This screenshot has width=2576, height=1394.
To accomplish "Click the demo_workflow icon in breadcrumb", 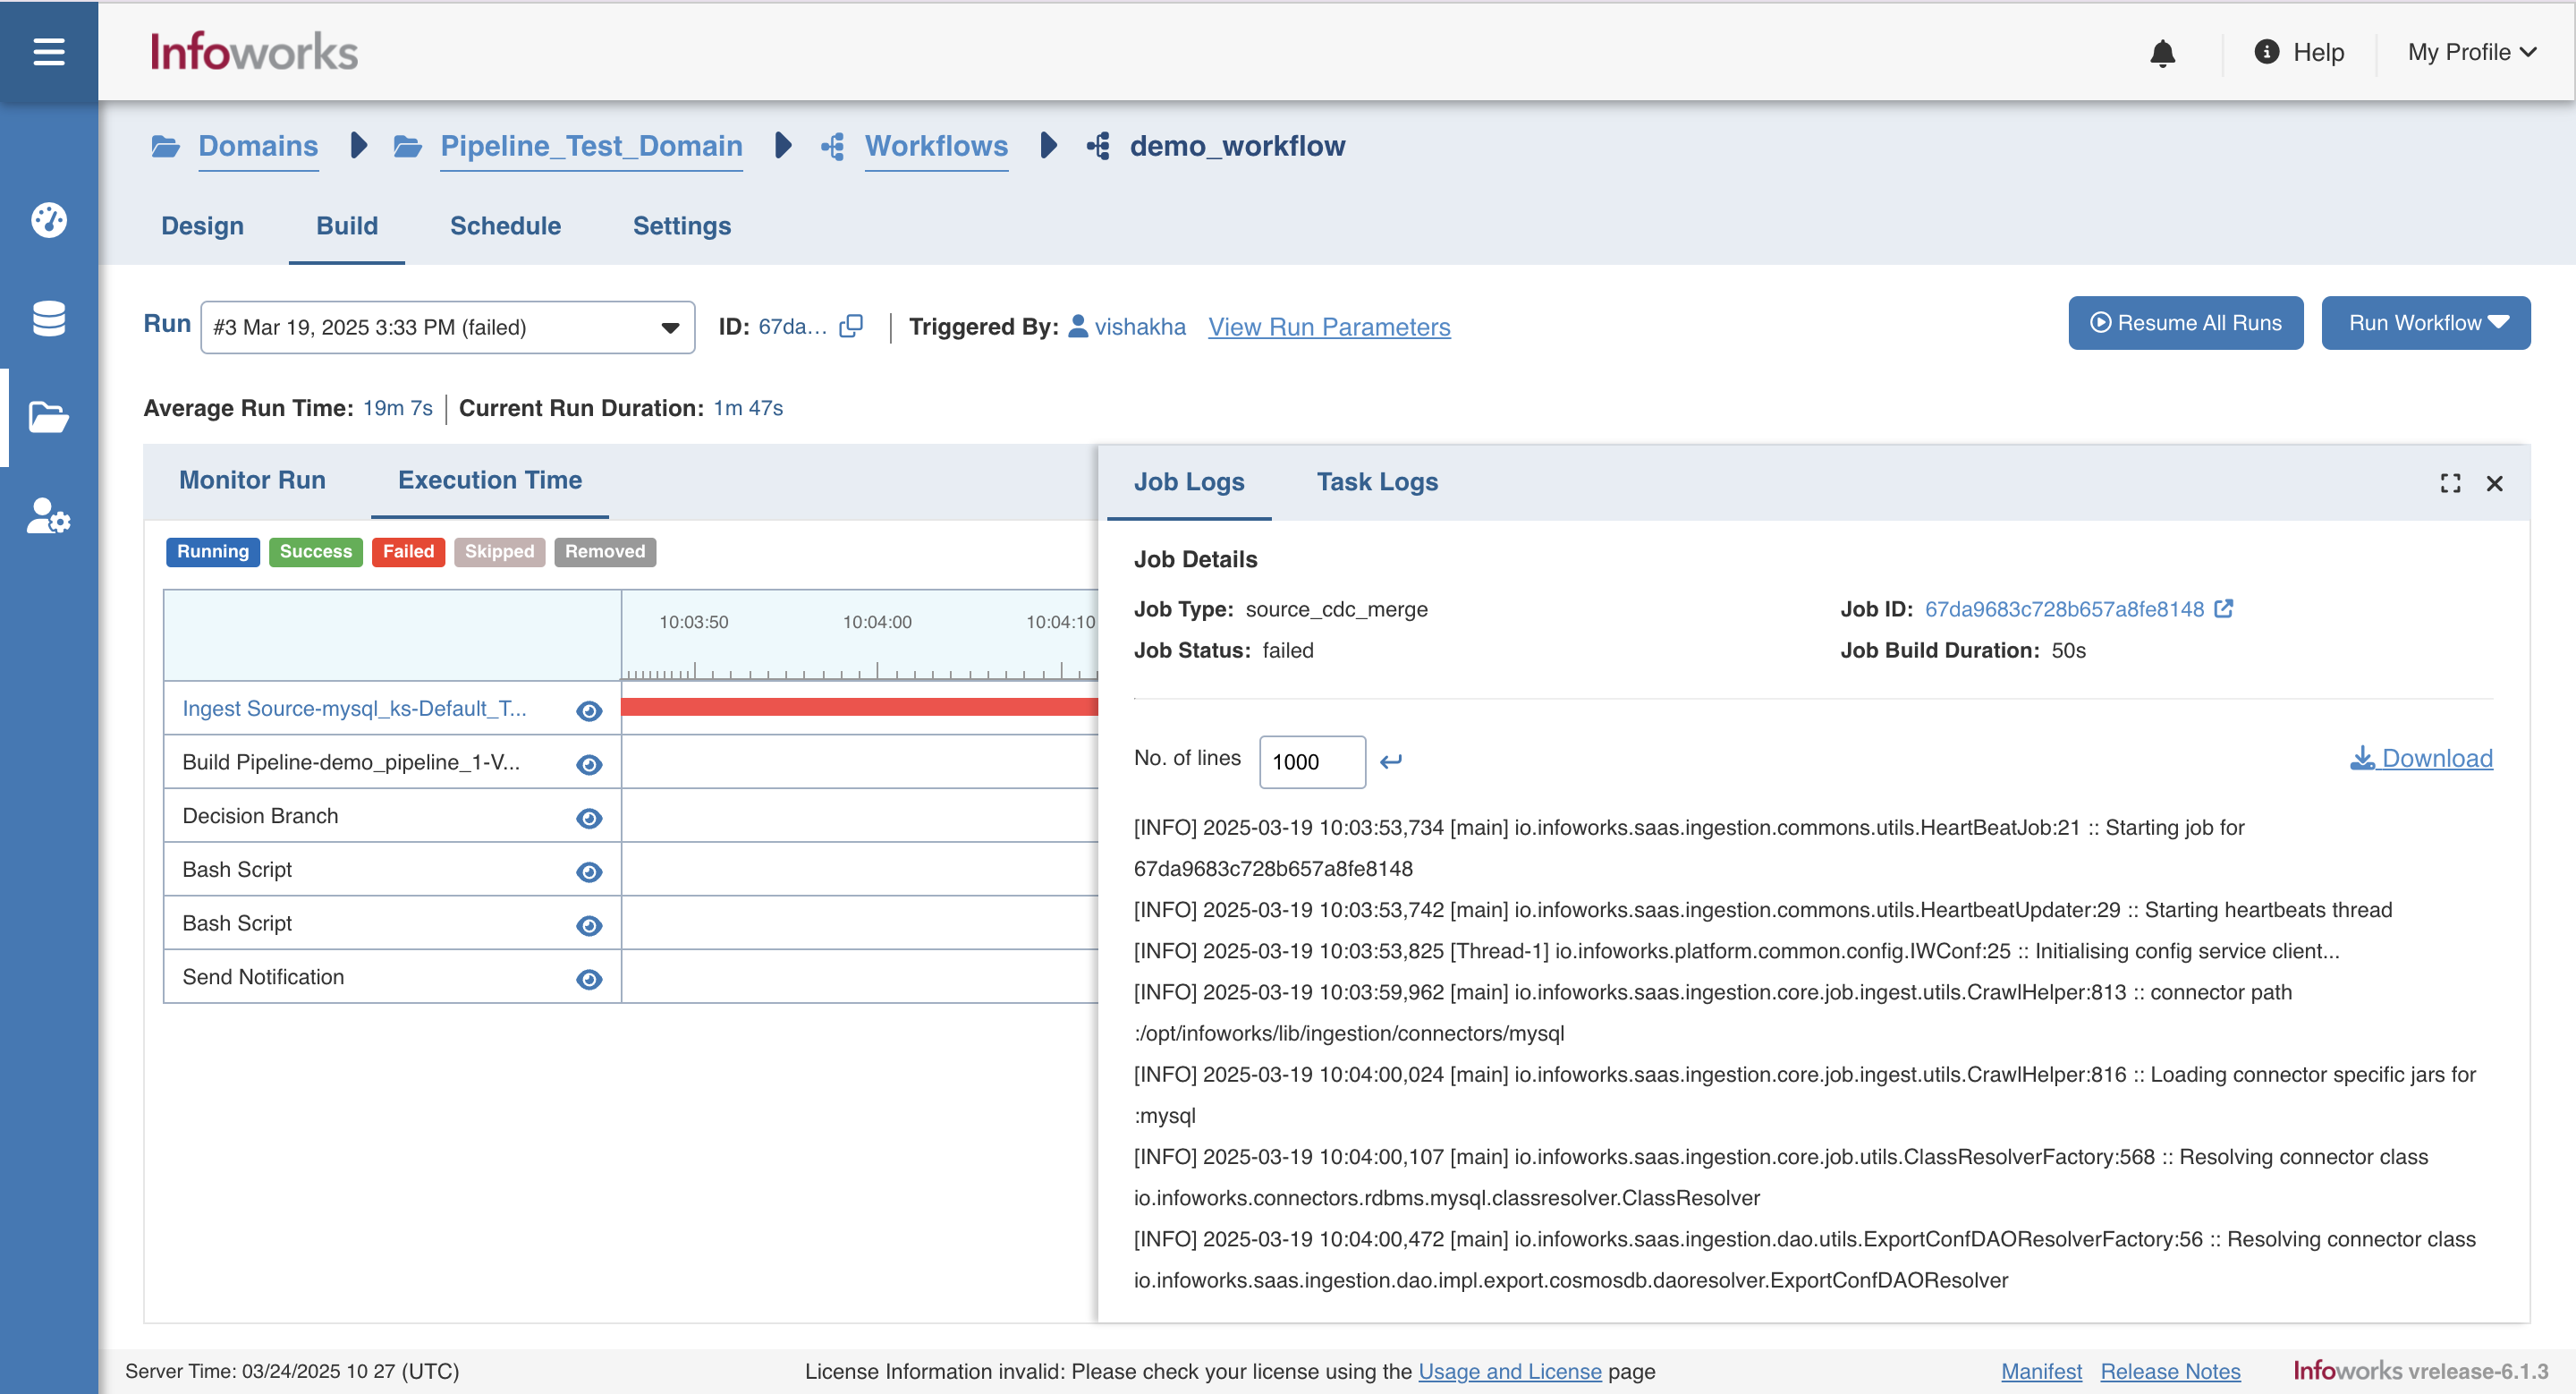I will pyautogui.click(x=1098, y=146).
